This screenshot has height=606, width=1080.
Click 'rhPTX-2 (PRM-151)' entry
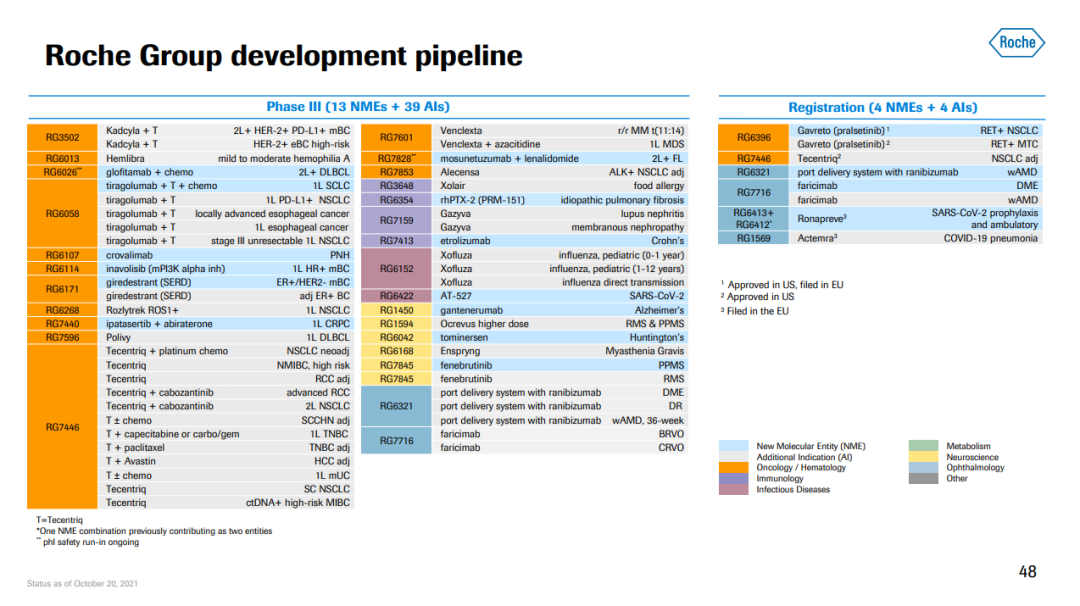tap(482, 200)
